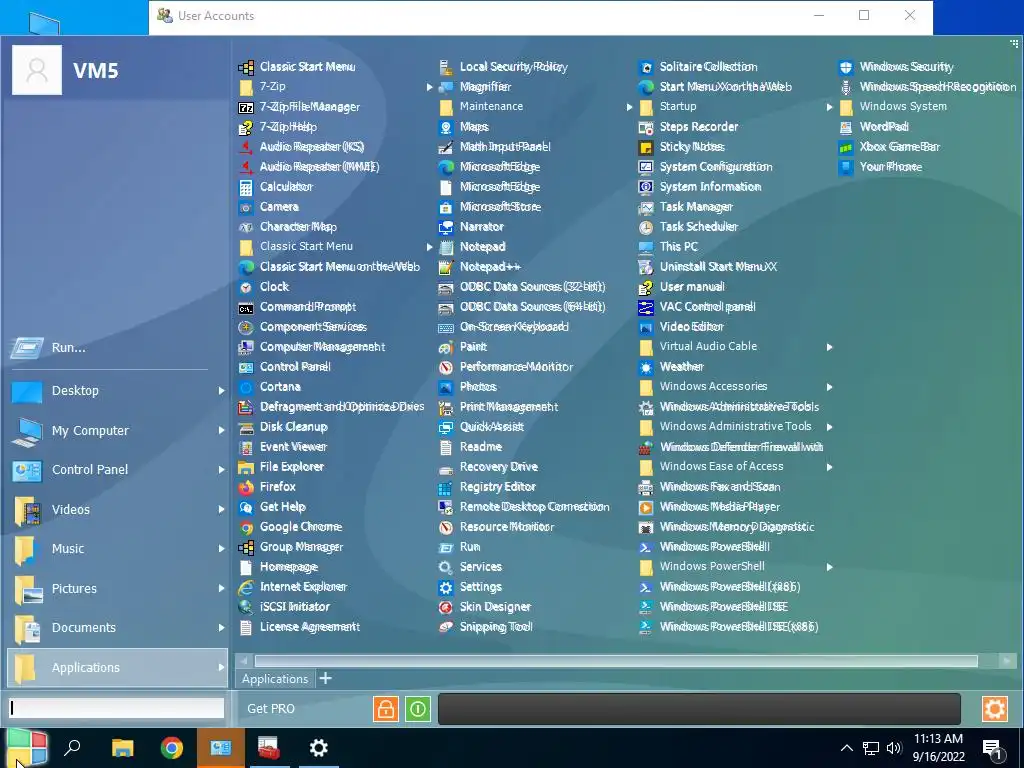
Task: Click the orange lock button
Action: click(385, 709)
